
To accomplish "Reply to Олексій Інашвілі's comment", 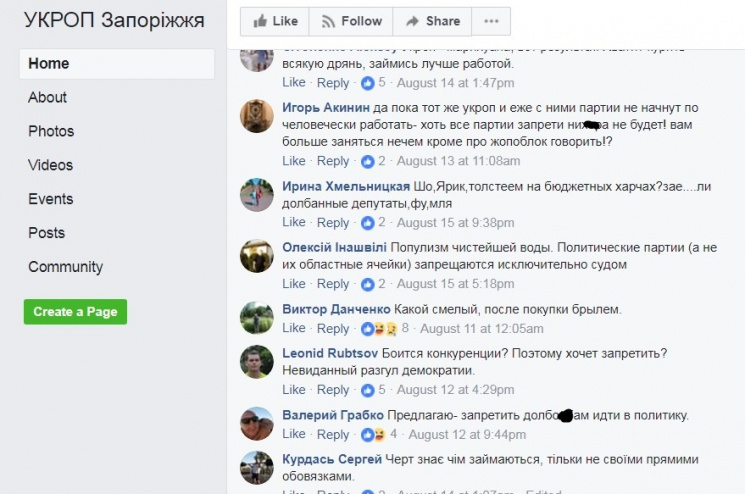I will [333, 284].
